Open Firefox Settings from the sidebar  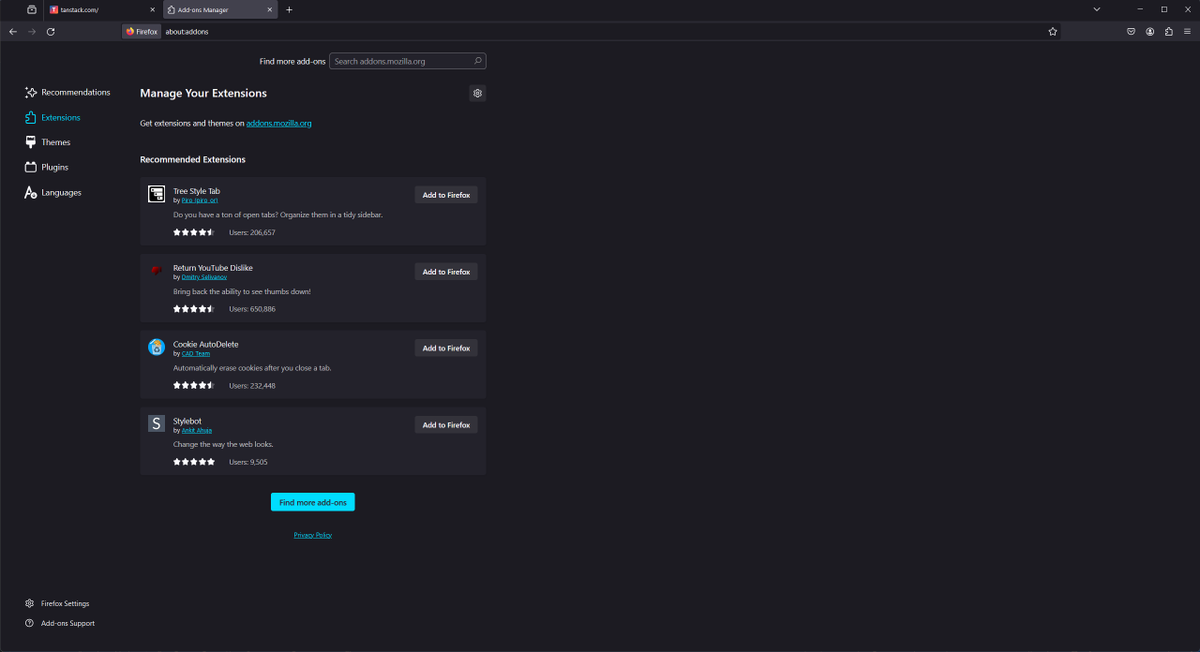tap(57, 604)
